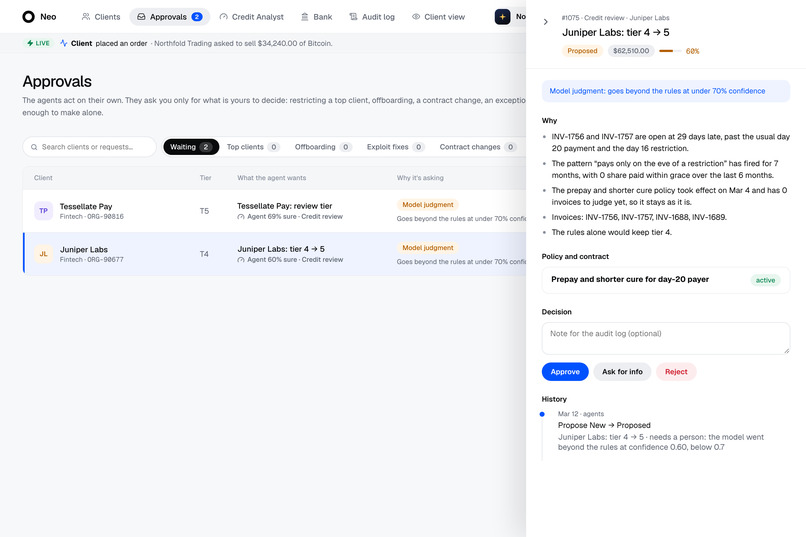Open the Tessellate Pay client name
This screenshot has height=537, width=806.
[86, 206]
